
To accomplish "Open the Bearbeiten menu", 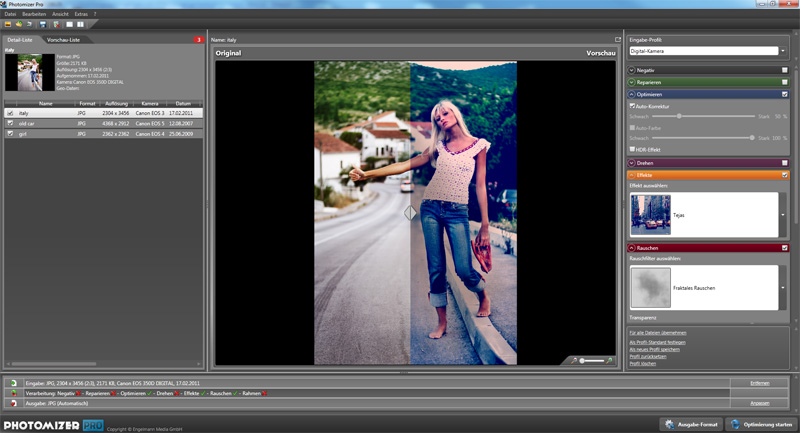I will point(34,14).
